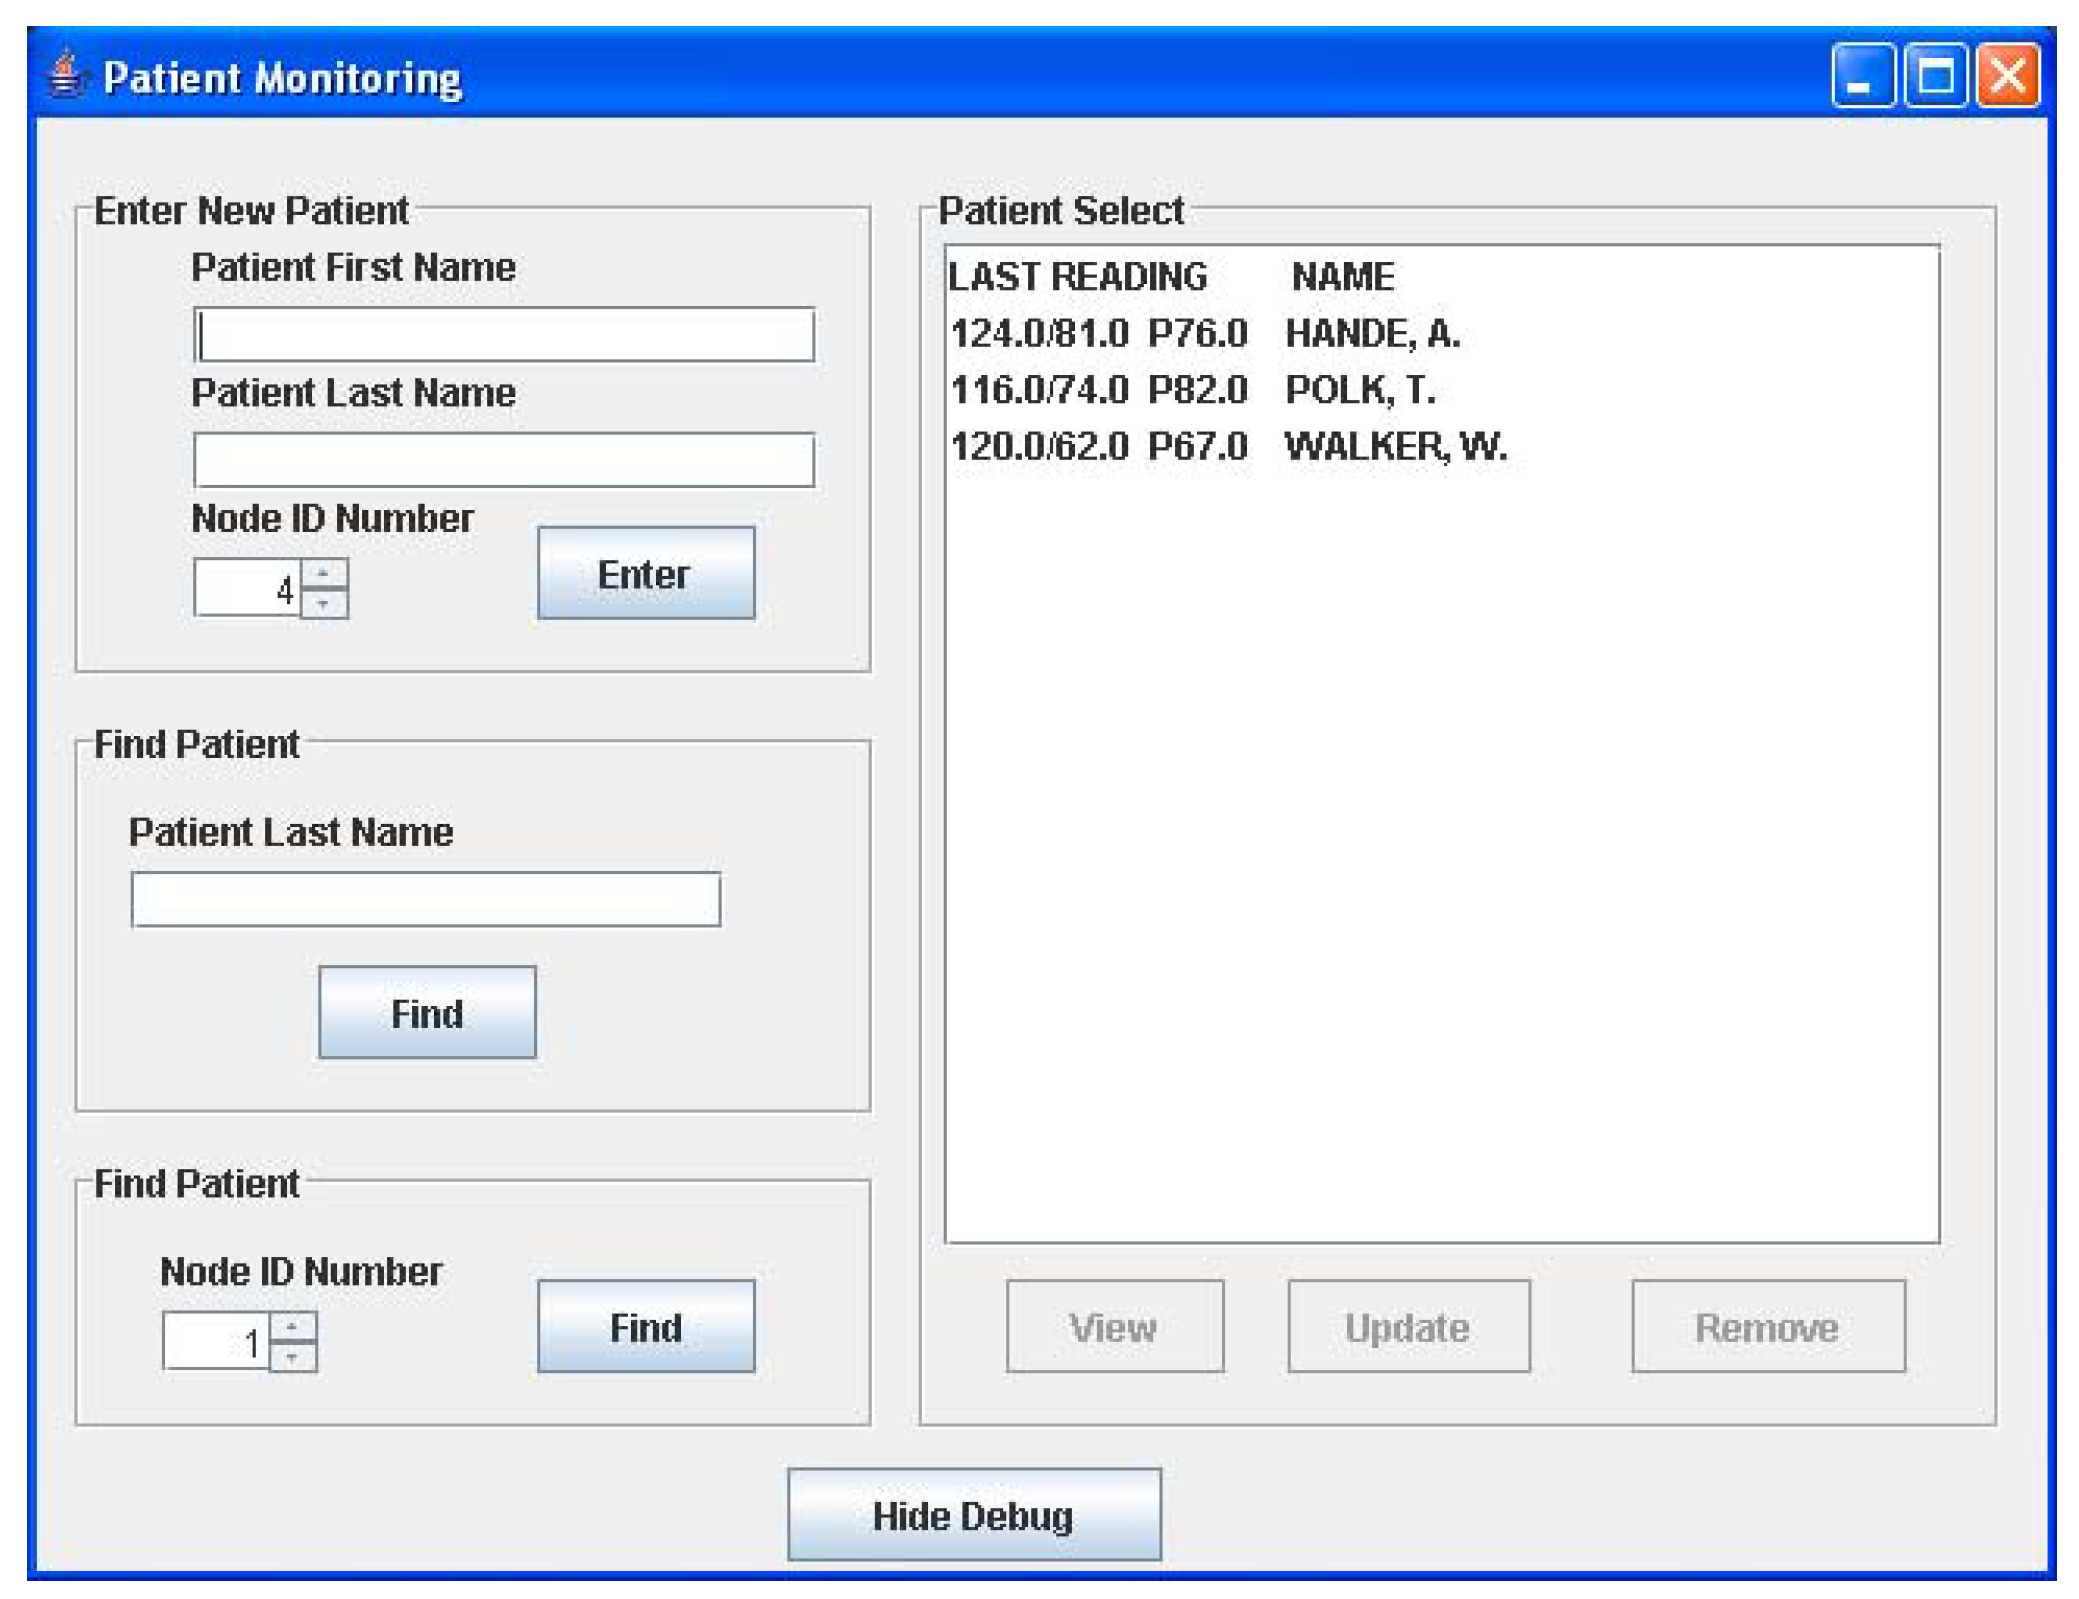This screenshot has height=1599, width=2079.
Task: Decrement the Node ID Number spinner down arrow
Action: tap(324, 605)
